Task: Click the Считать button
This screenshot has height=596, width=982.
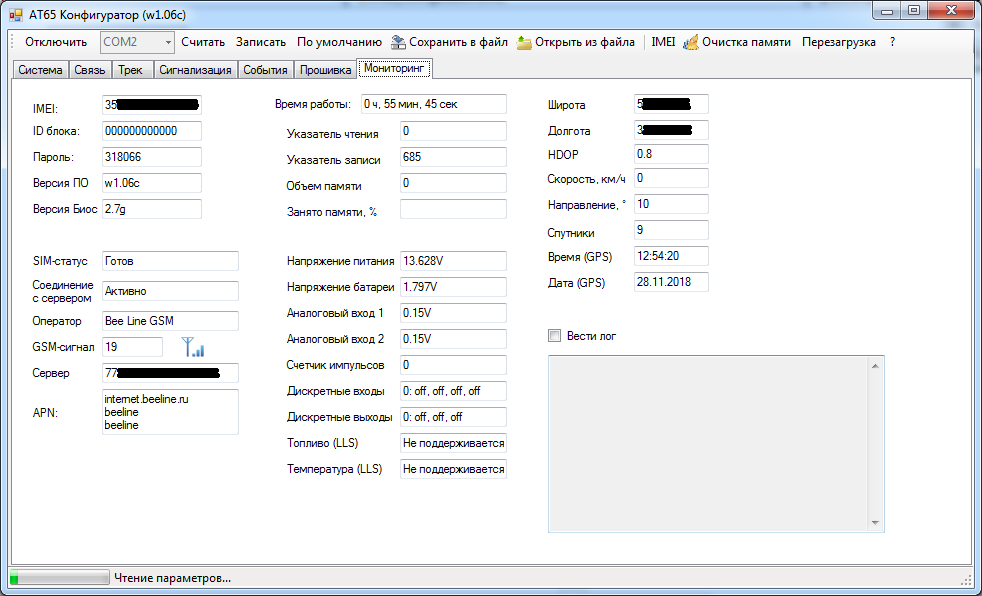Action: click(x=203, y=43)
